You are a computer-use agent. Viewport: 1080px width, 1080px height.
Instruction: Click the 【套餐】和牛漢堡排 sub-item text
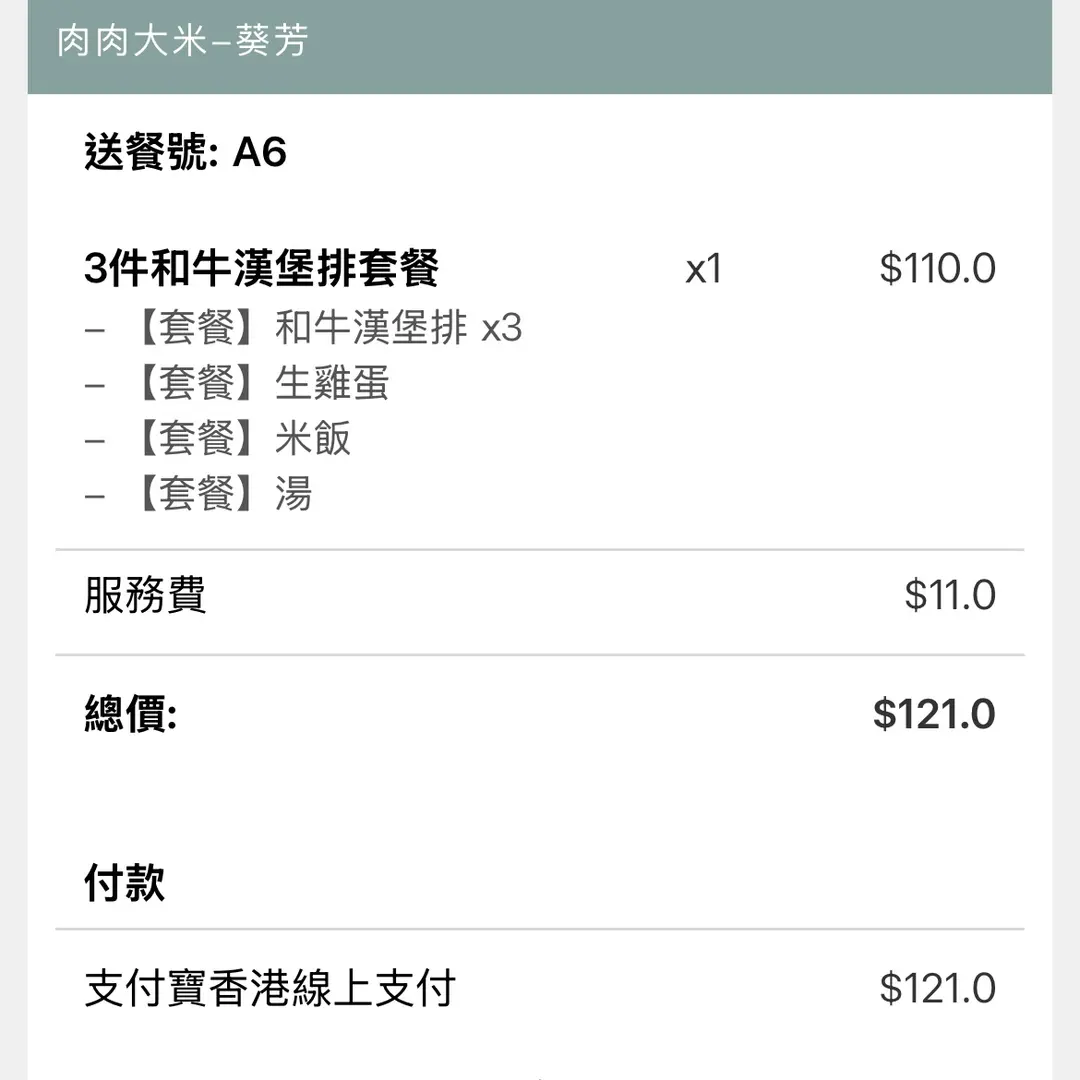click(x=300, y=328)
